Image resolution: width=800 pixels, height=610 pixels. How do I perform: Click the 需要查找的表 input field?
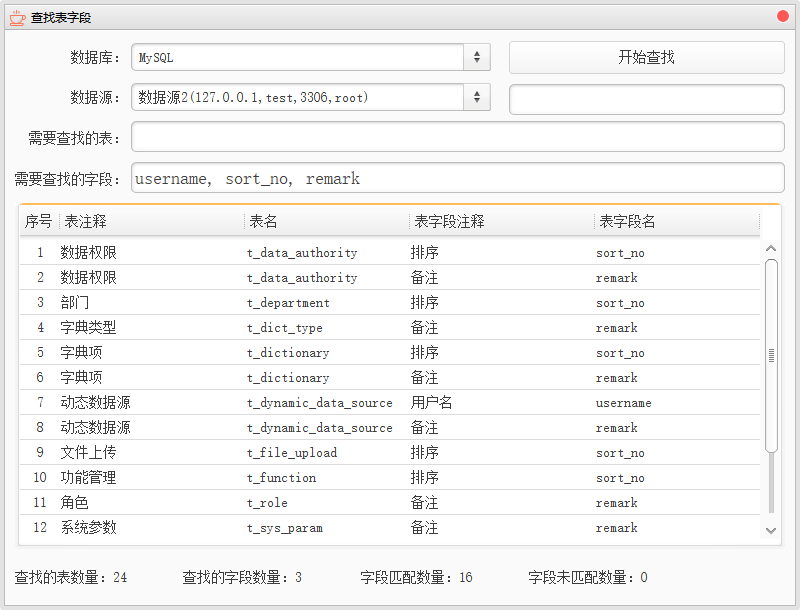pyautogui.click(x=458, y=136)
